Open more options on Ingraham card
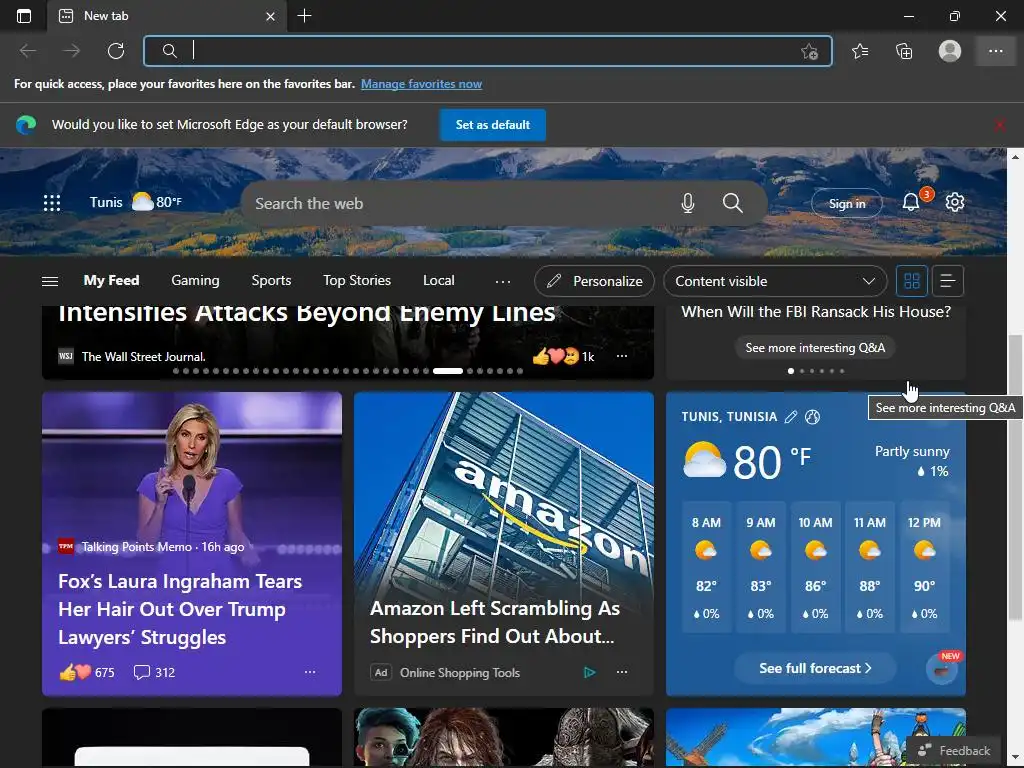 click(x=310, y=672)
